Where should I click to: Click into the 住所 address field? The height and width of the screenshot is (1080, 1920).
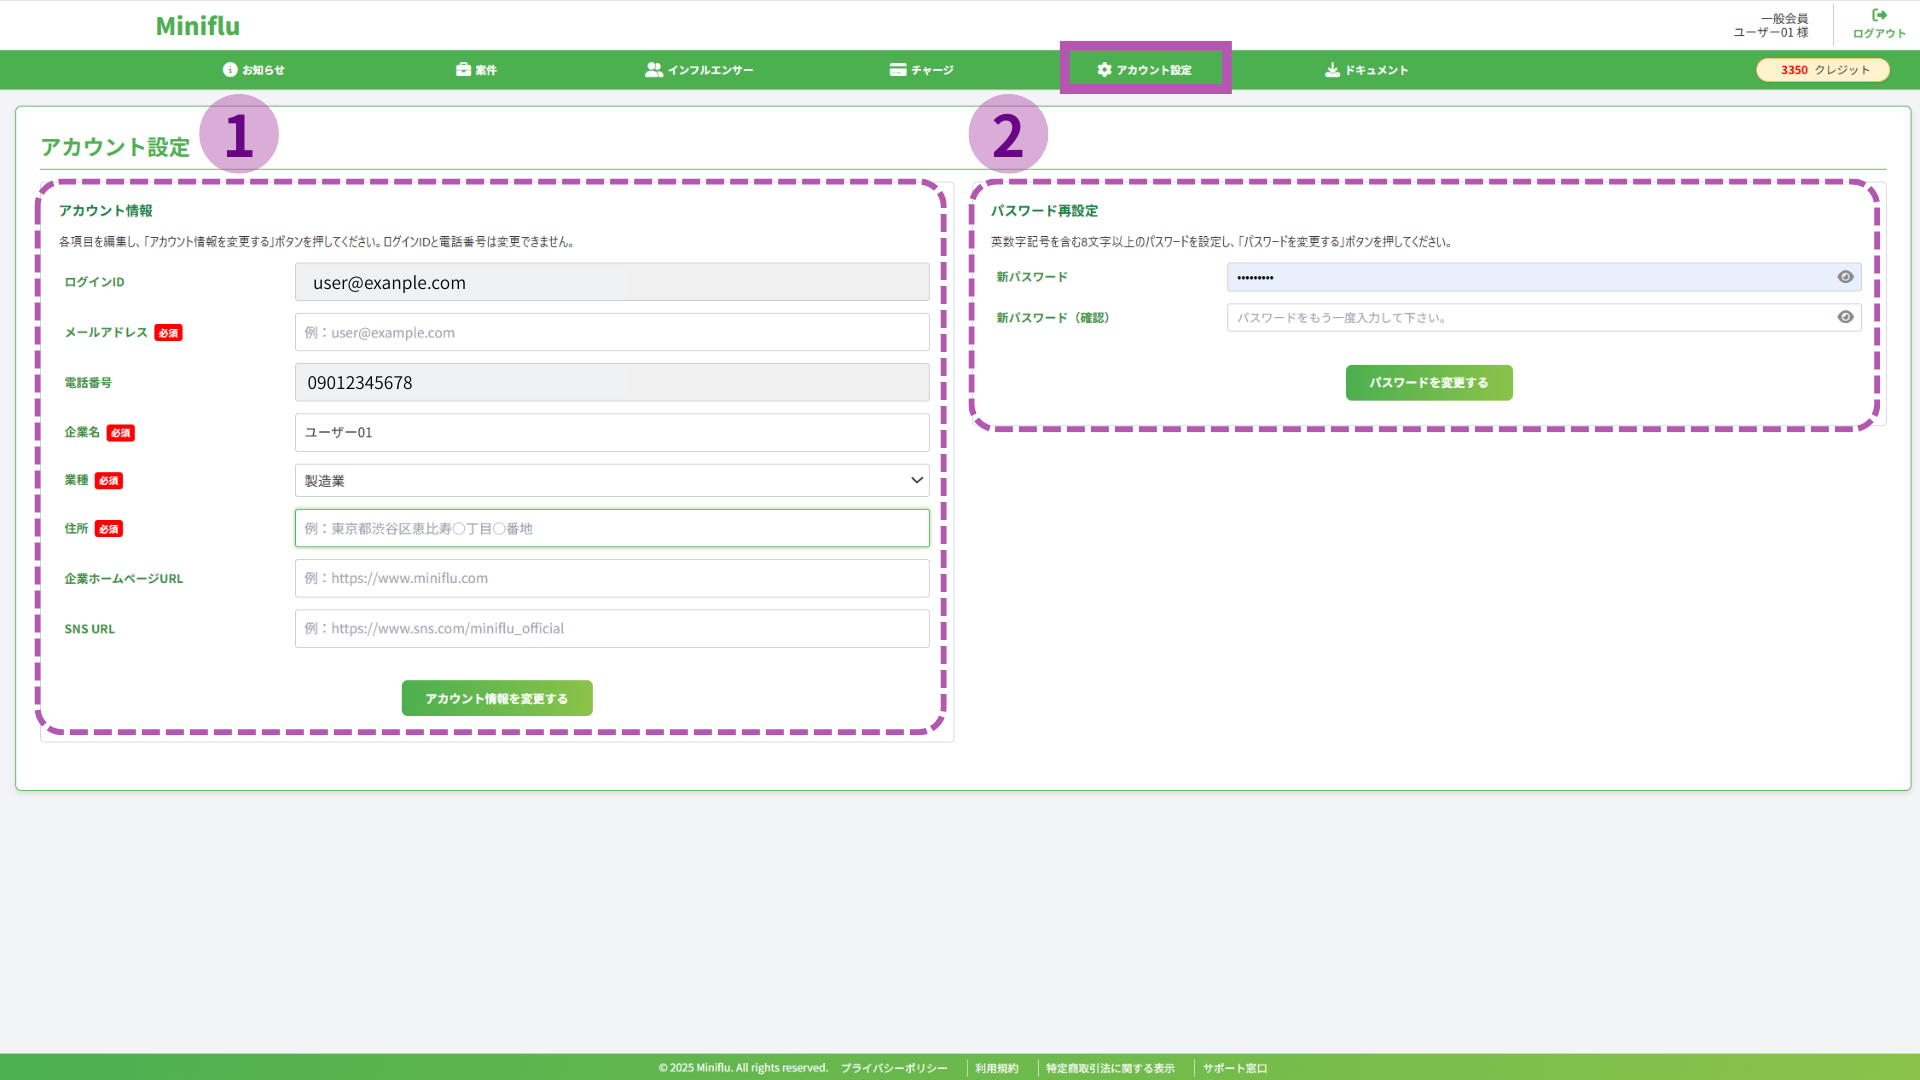point(611,529)
